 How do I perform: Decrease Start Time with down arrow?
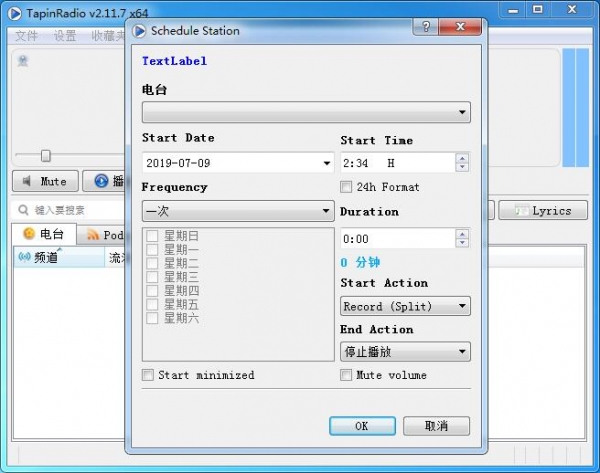tap(462, 167)
